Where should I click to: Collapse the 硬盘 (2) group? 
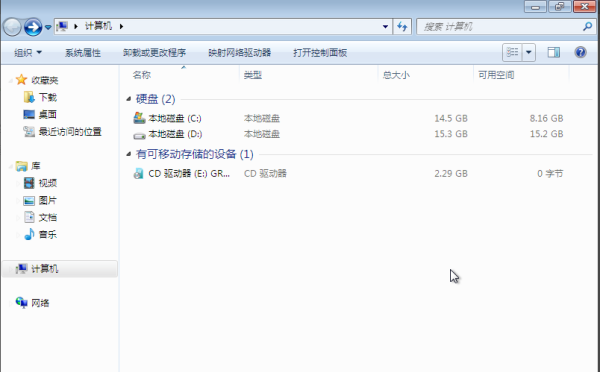coord(129,99)
